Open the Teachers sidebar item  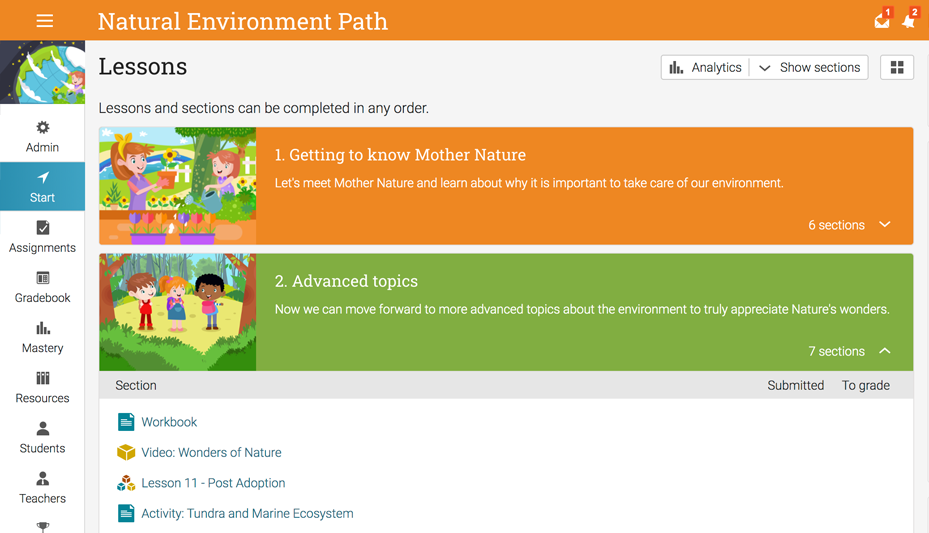pyautogui.click(x=43, y=488)
